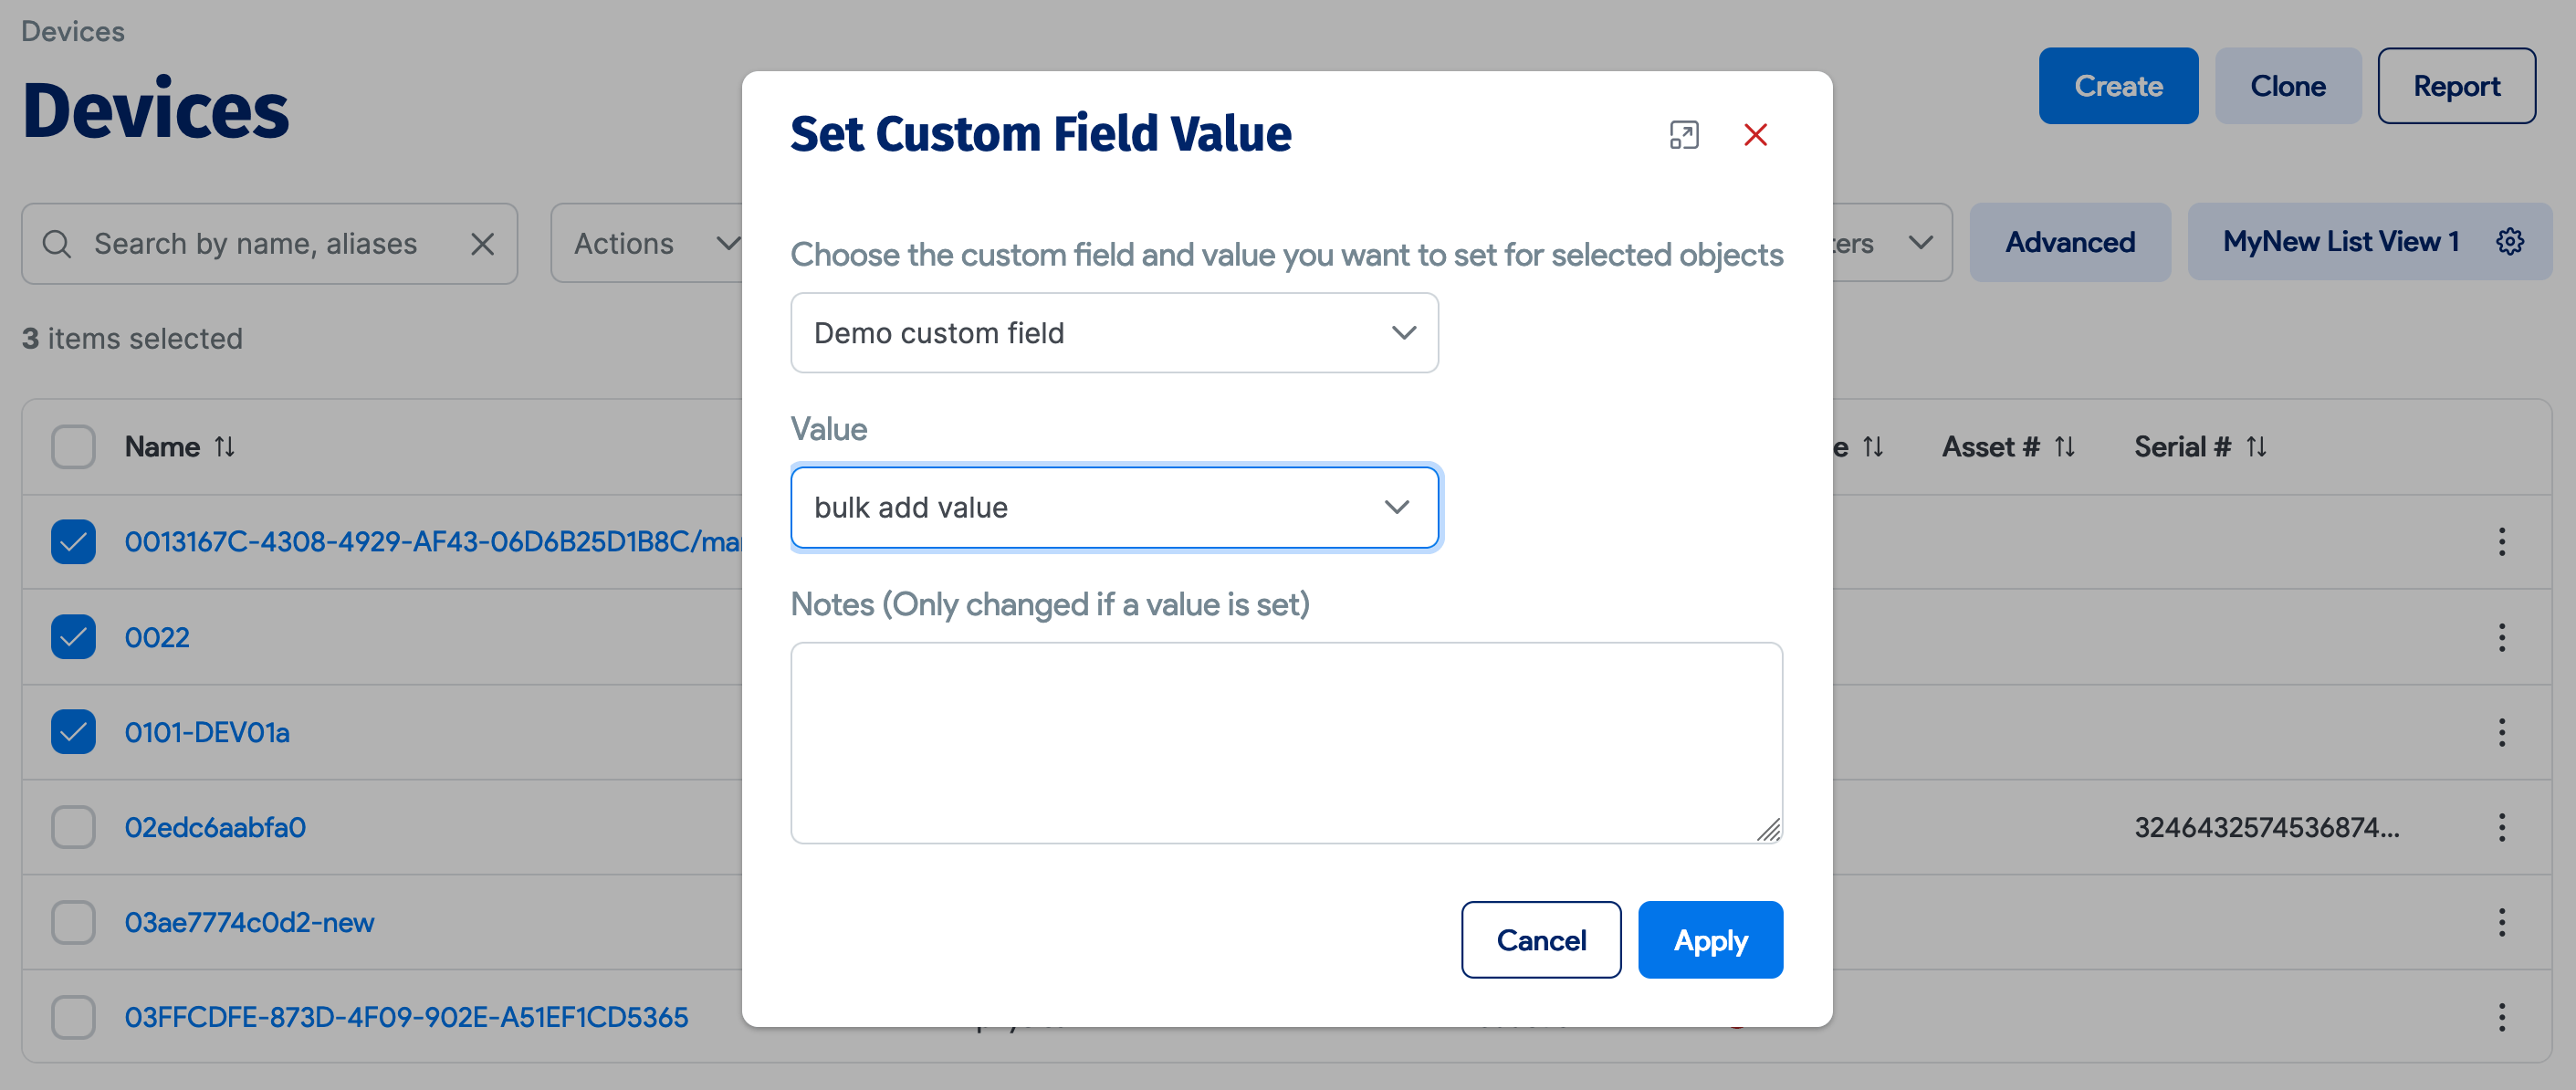Open the kebab menu for 0101-DEV01a row
Screen dimensions: 2576x1090
coord(2501,732)
